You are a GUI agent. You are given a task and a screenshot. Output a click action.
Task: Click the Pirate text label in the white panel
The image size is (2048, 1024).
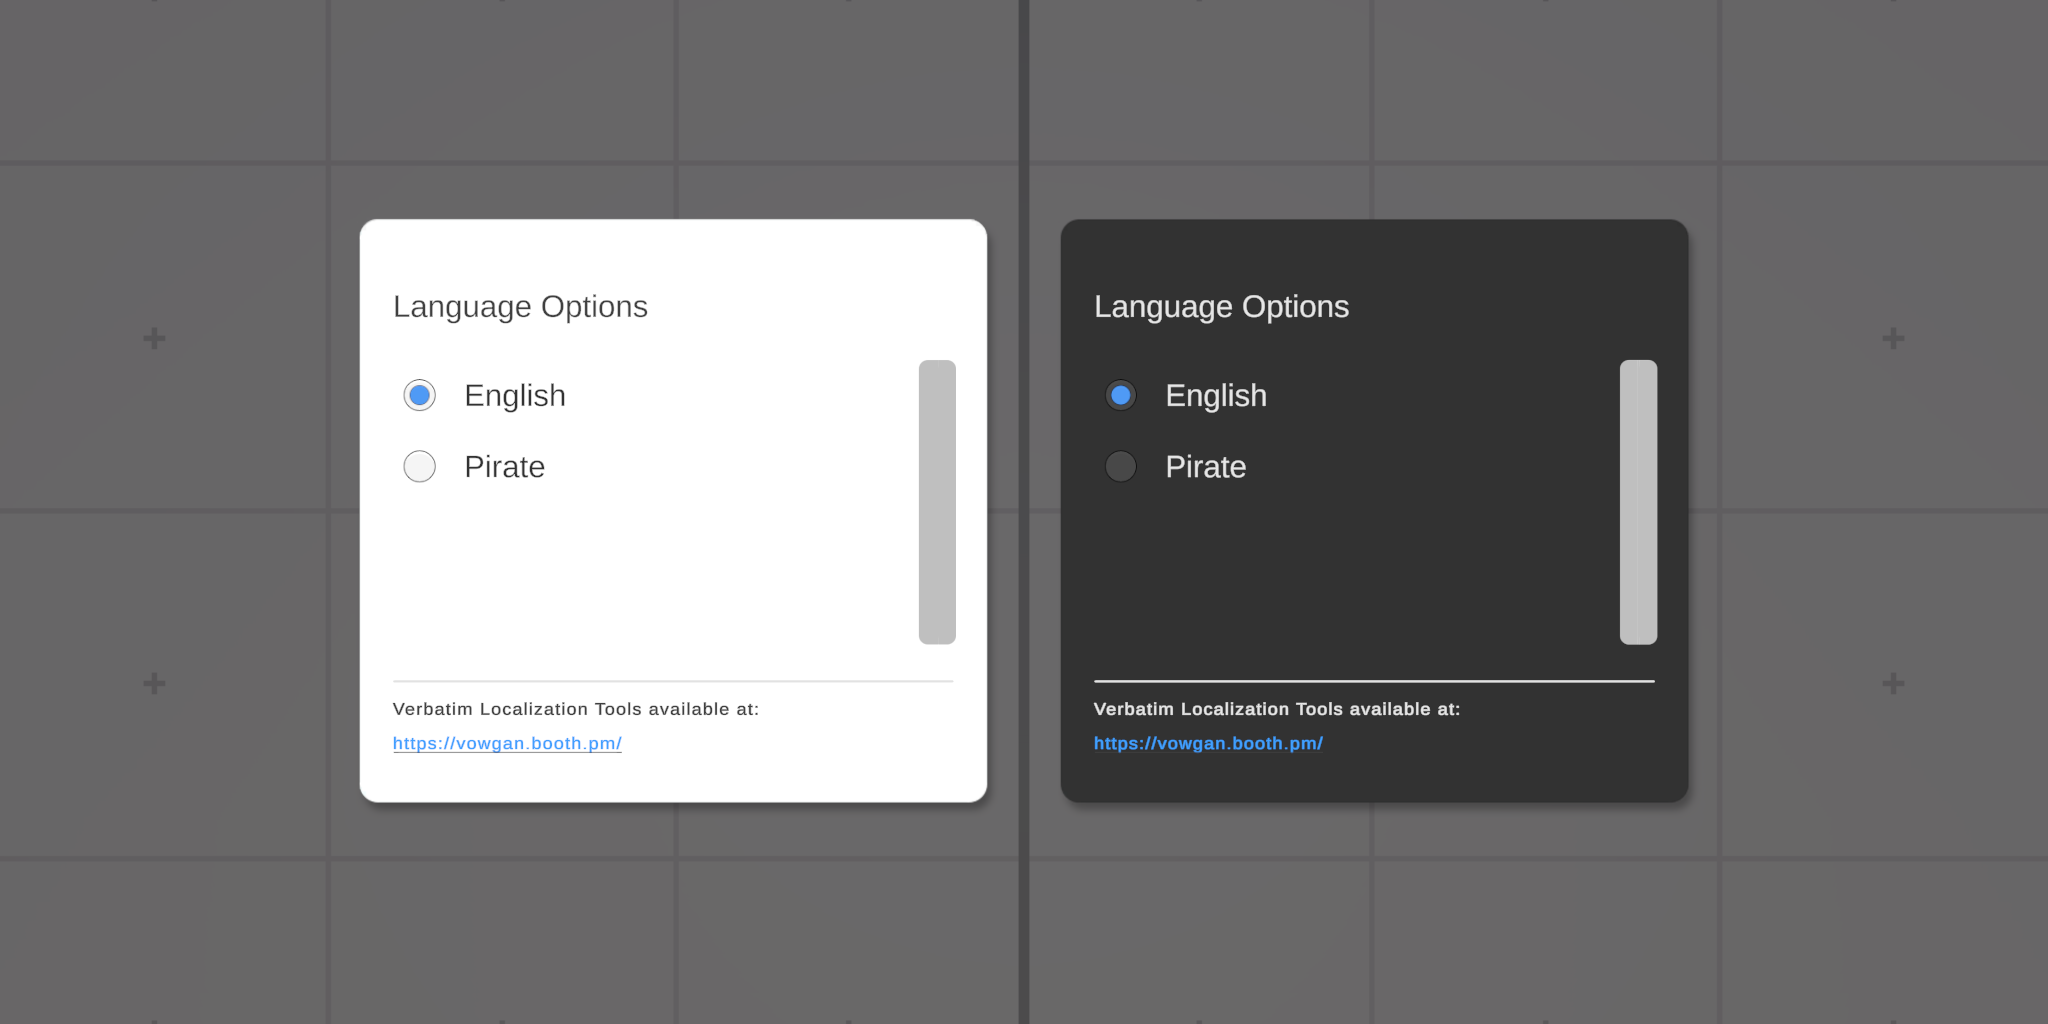[504, 467]
